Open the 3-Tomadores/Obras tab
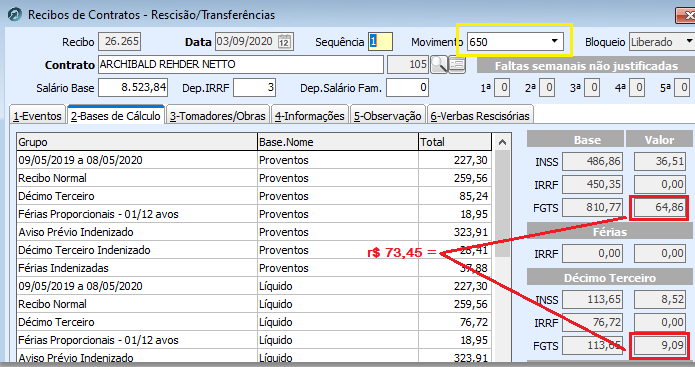 pyautogui.click(x=218, y=116)
